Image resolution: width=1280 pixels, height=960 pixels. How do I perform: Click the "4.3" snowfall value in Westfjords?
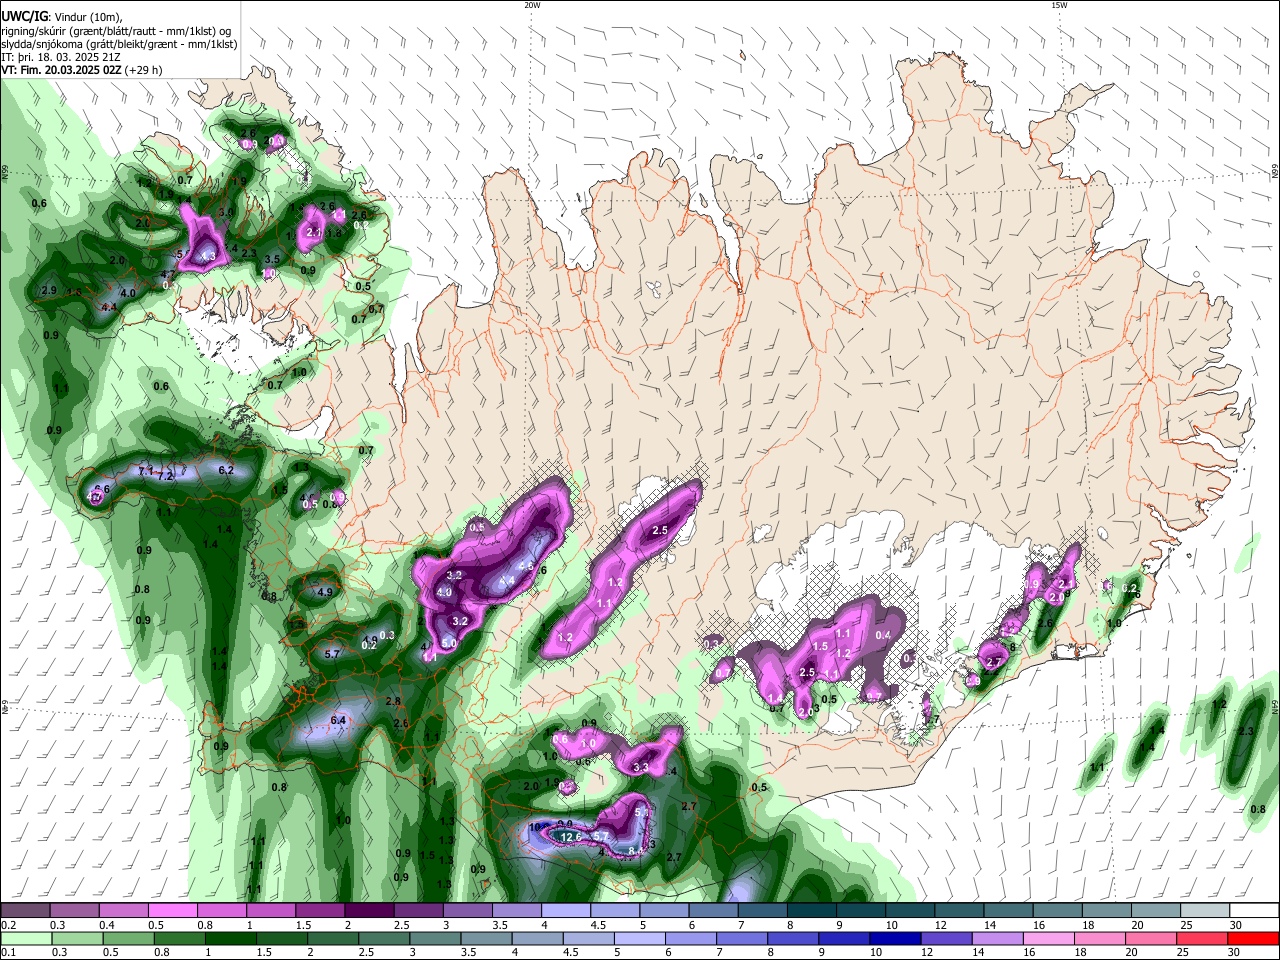pos(208,257)
